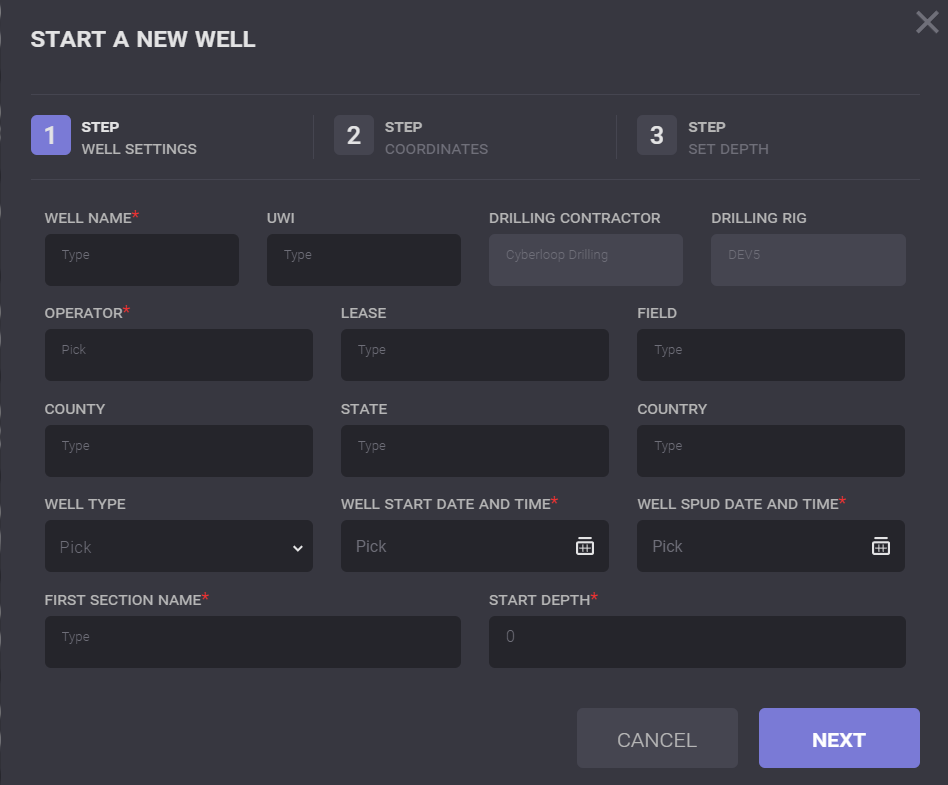Screen dimensions: 948x785
Task: Click the County input field
Action: click(x=179, y=451)
